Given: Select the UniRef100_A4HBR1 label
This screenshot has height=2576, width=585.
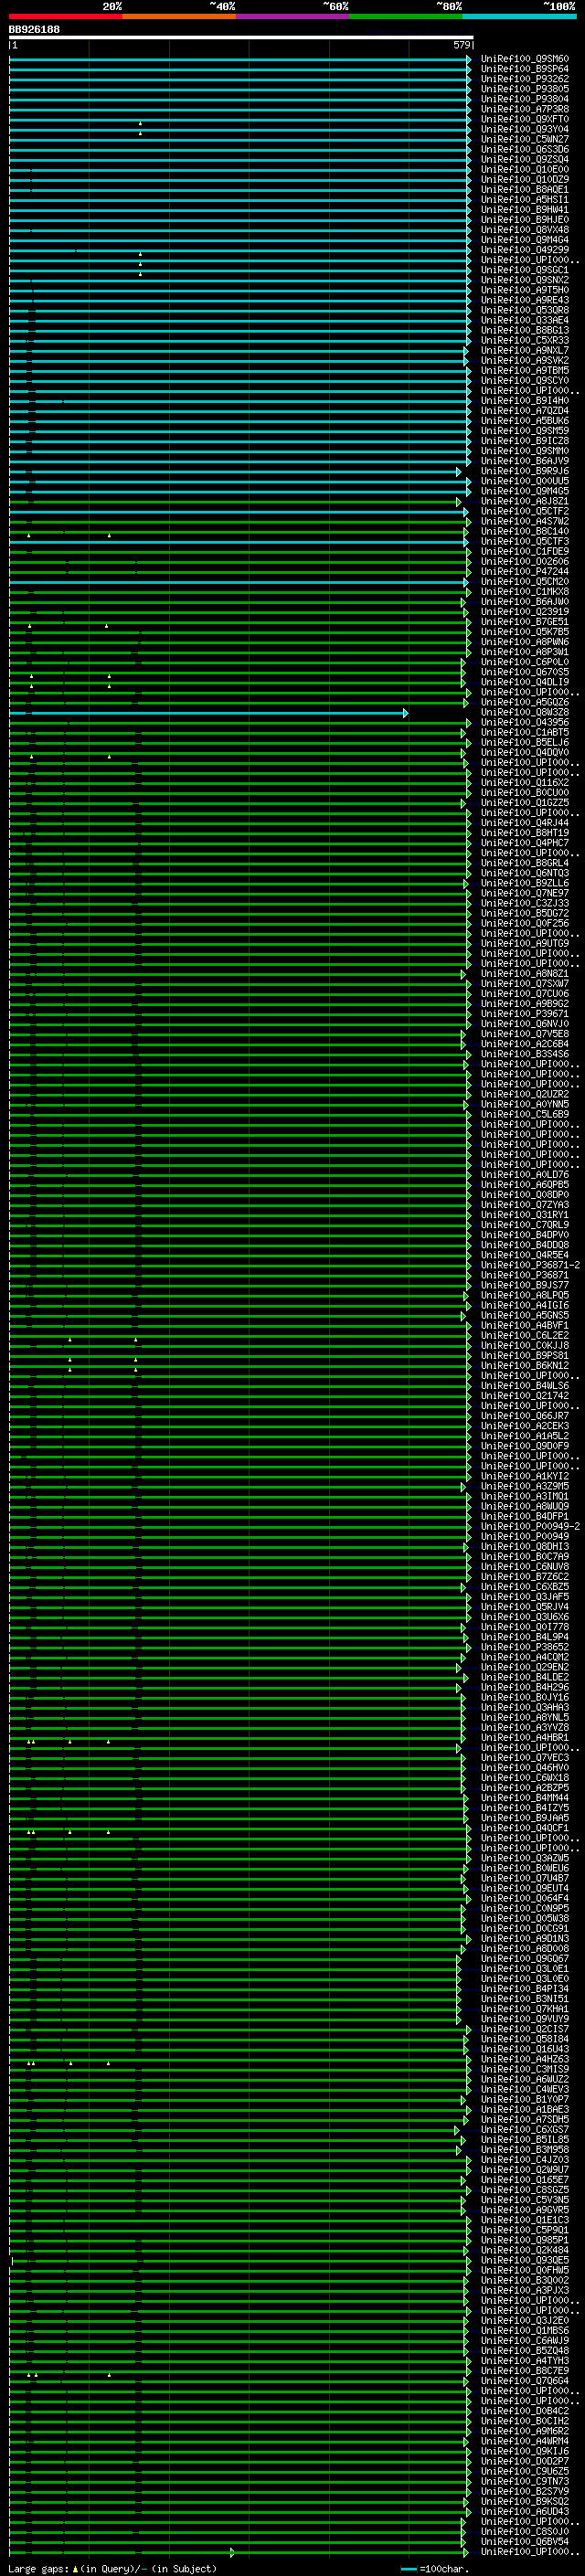Looking at the screenshot, I should coord(524,1738).
